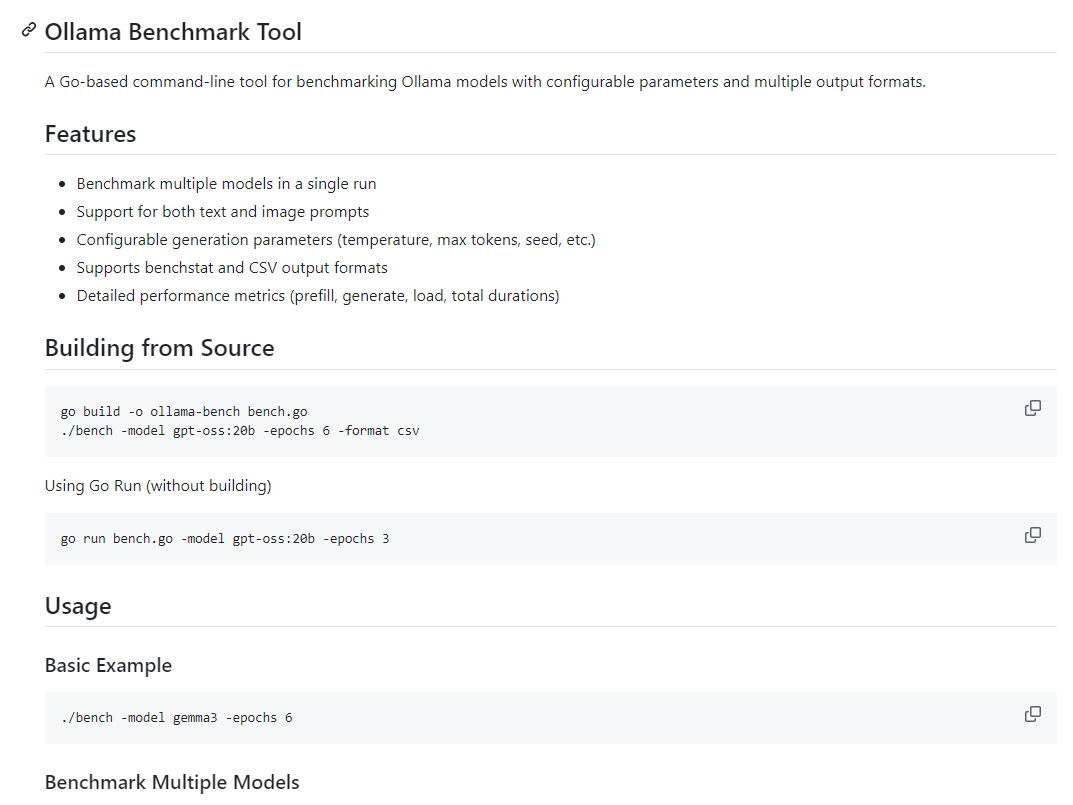Copy the go run bench.go command
This screenshot has height=805, width=1073.
(1033, 535)
